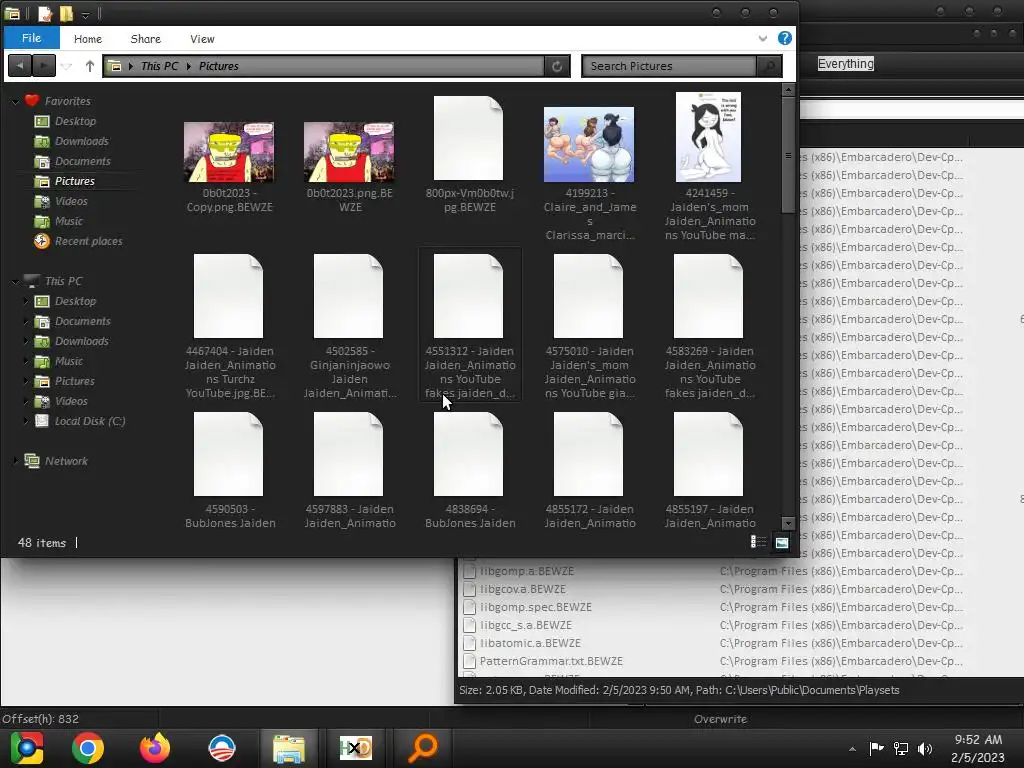Select the 4467404 Jaiden file icon

(x=229, y=296)
